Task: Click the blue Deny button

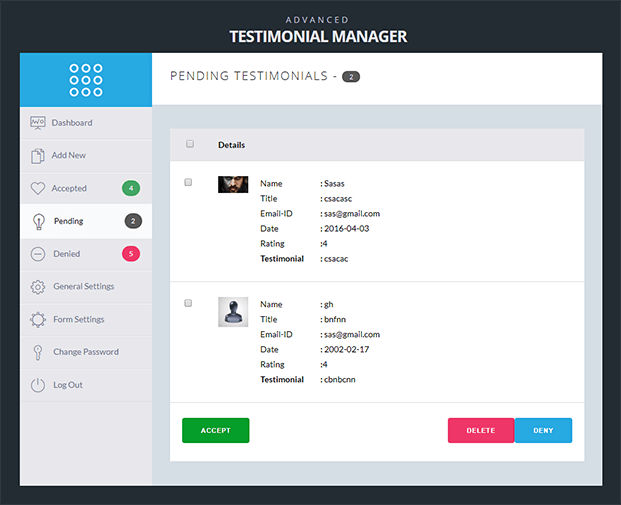Action: click(543, 430)
